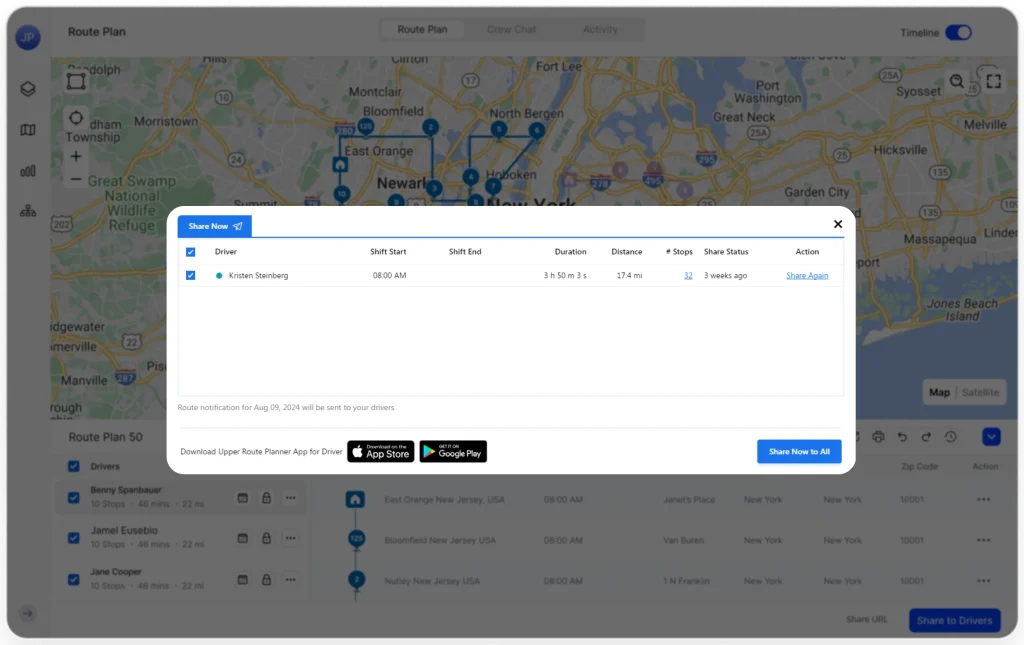This screenshot has width=1024, height=645.
Task: Click the undo icon
Action: click(x=902, y=437)
